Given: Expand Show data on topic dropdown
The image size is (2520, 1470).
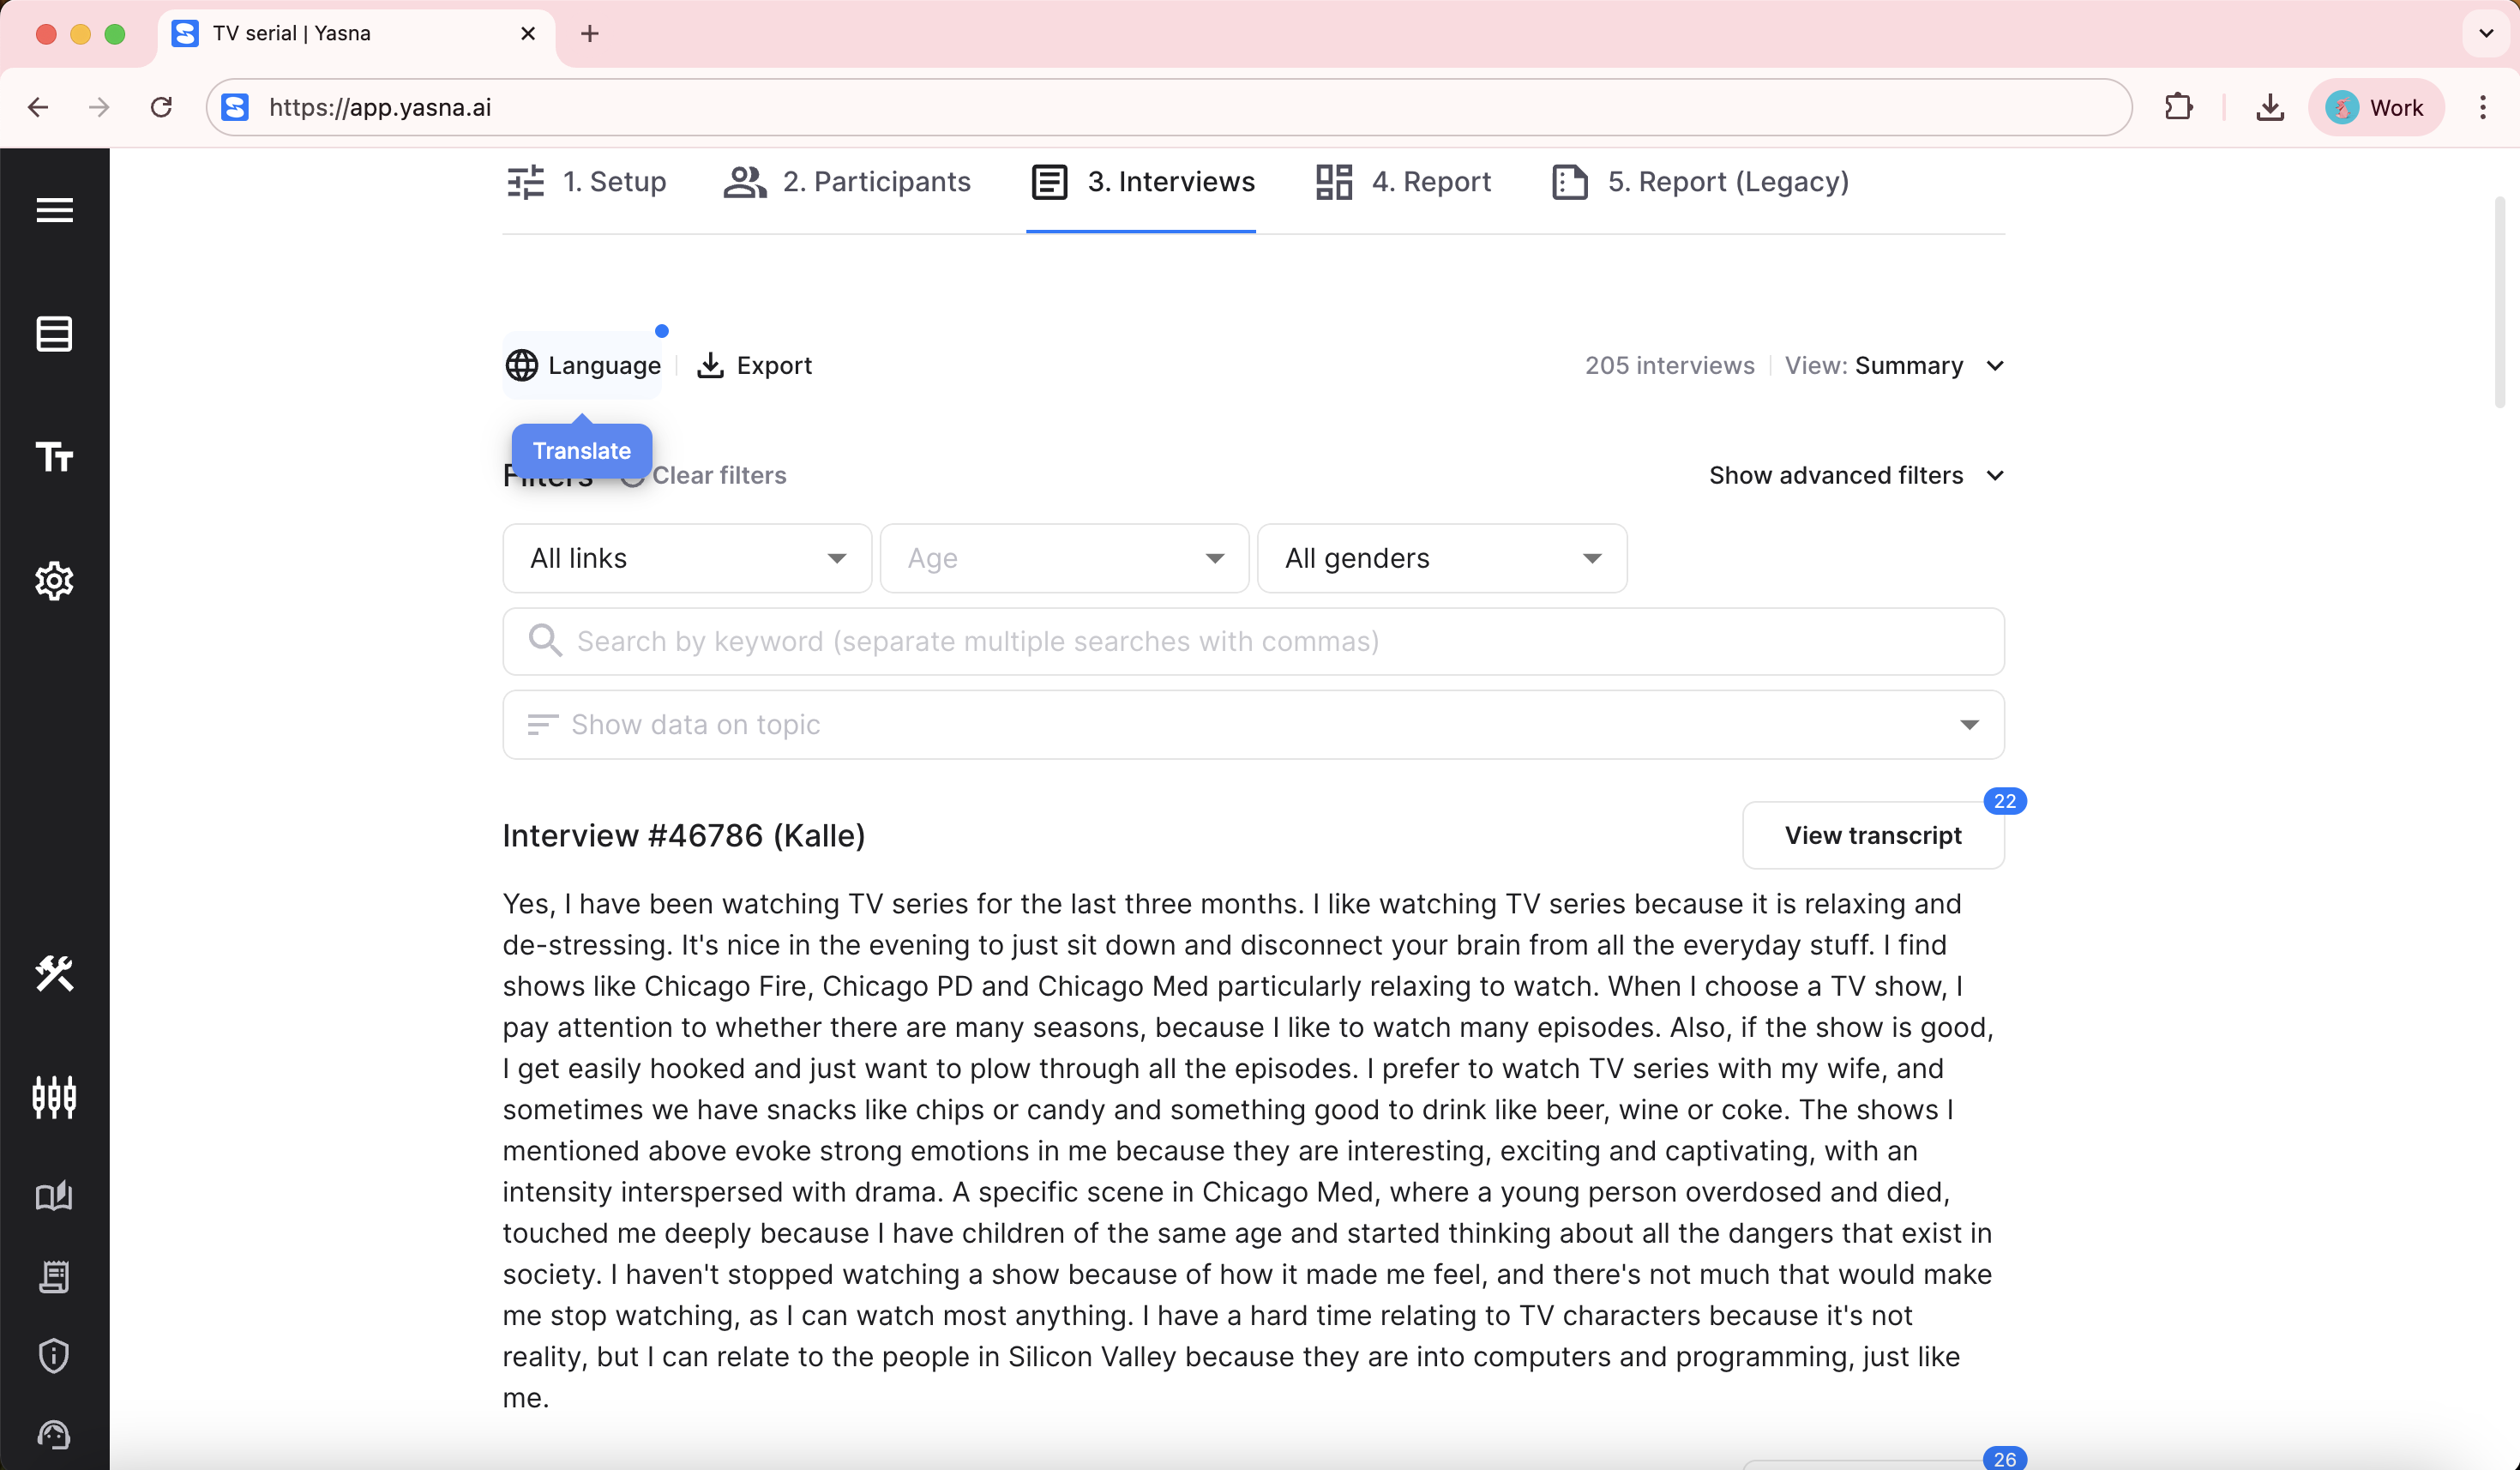Looking at the screenshot, I should [x=1253, y=725].
